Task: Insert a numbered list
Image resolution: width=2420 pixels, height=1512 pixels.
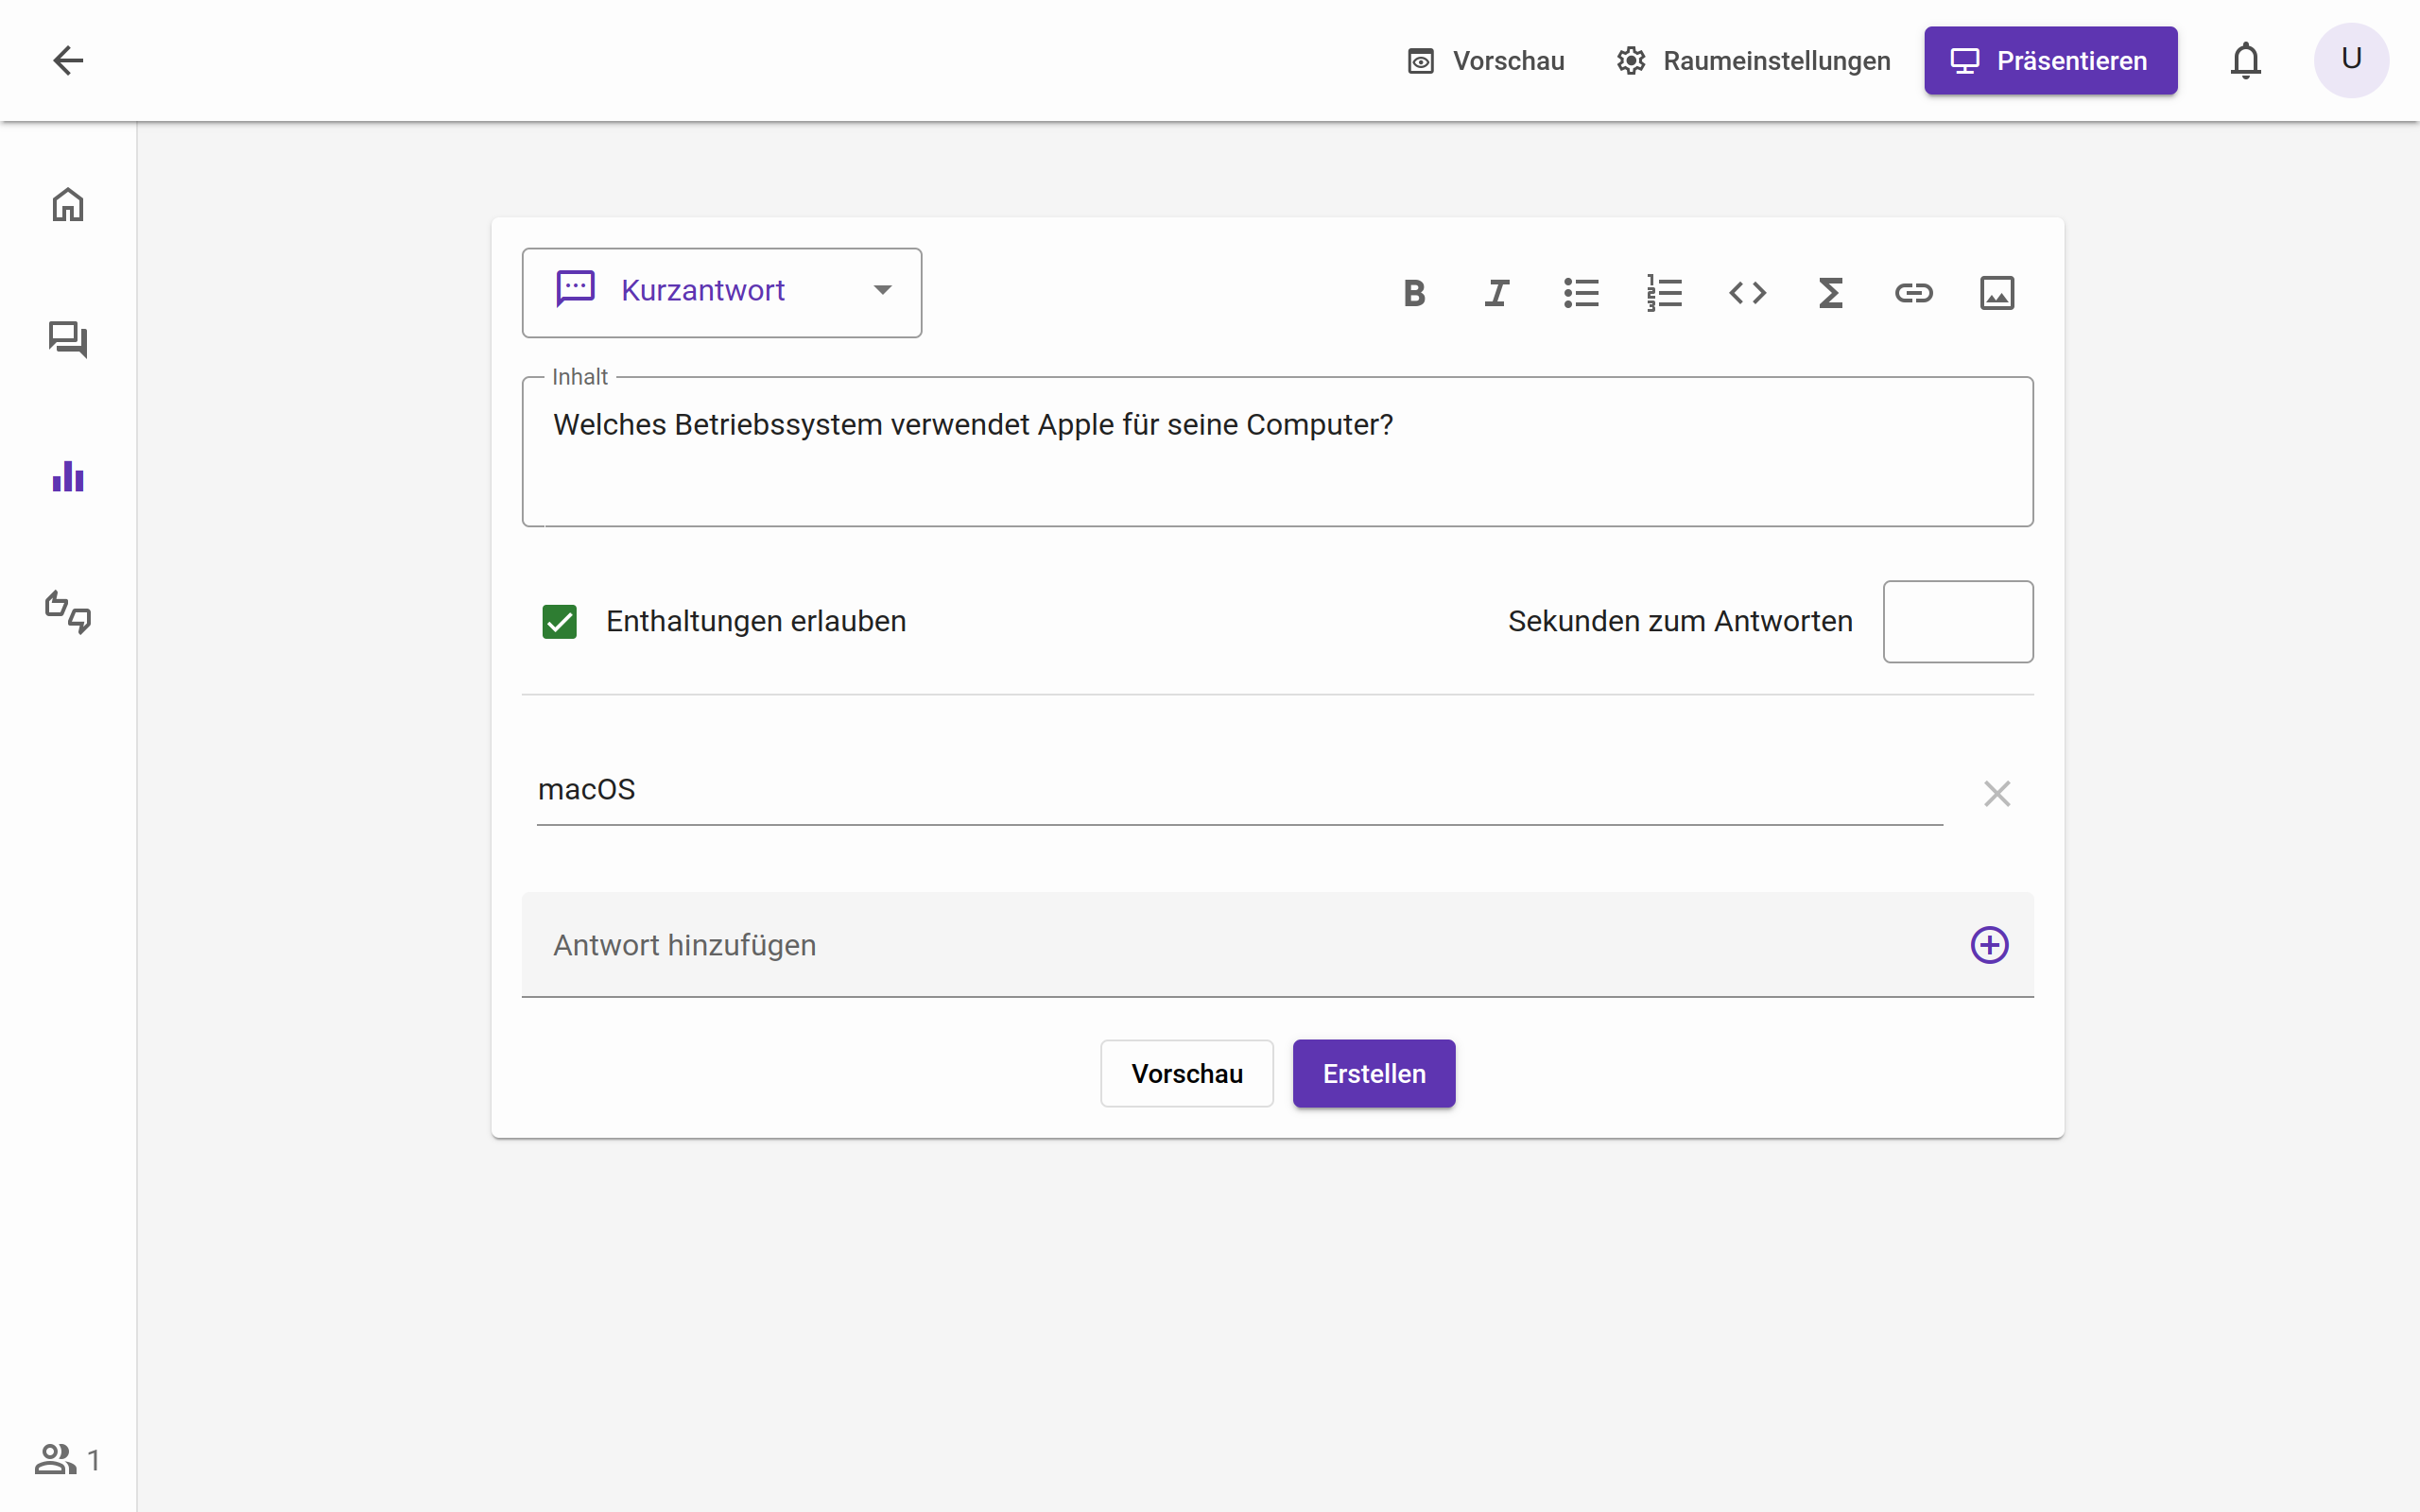Action: coord(1664,293)
